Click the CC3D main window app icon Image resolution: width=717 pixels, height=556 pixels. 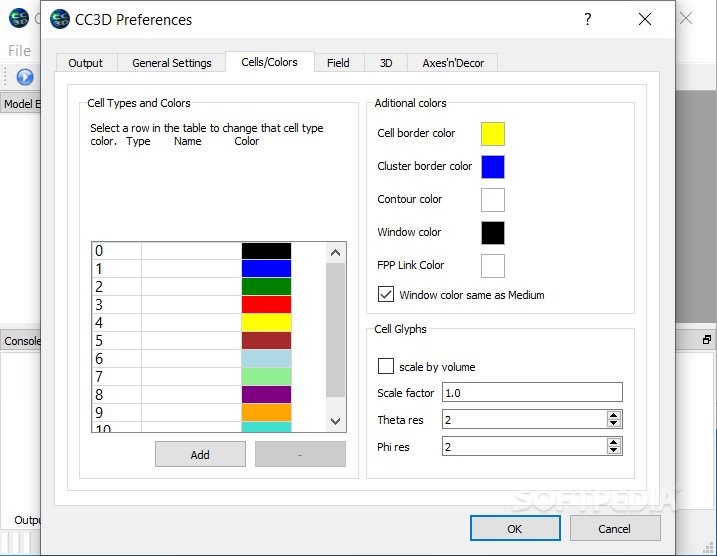click(x=19, y=18)
